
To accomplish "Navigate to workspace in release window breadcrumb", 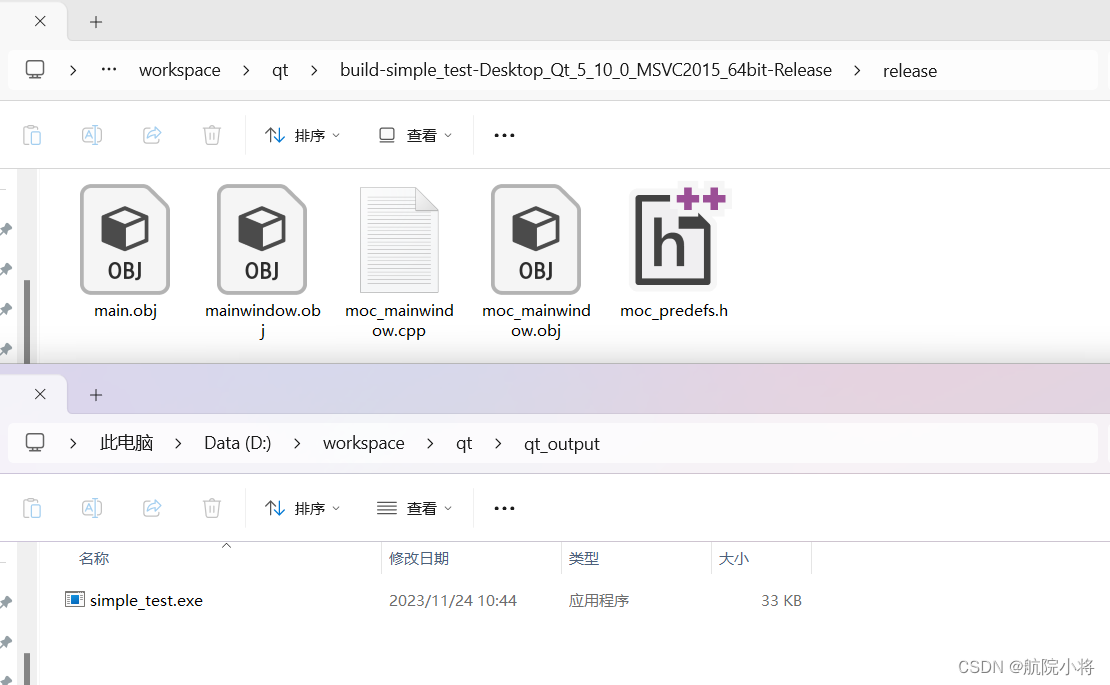I will click(x=180, y=70).
